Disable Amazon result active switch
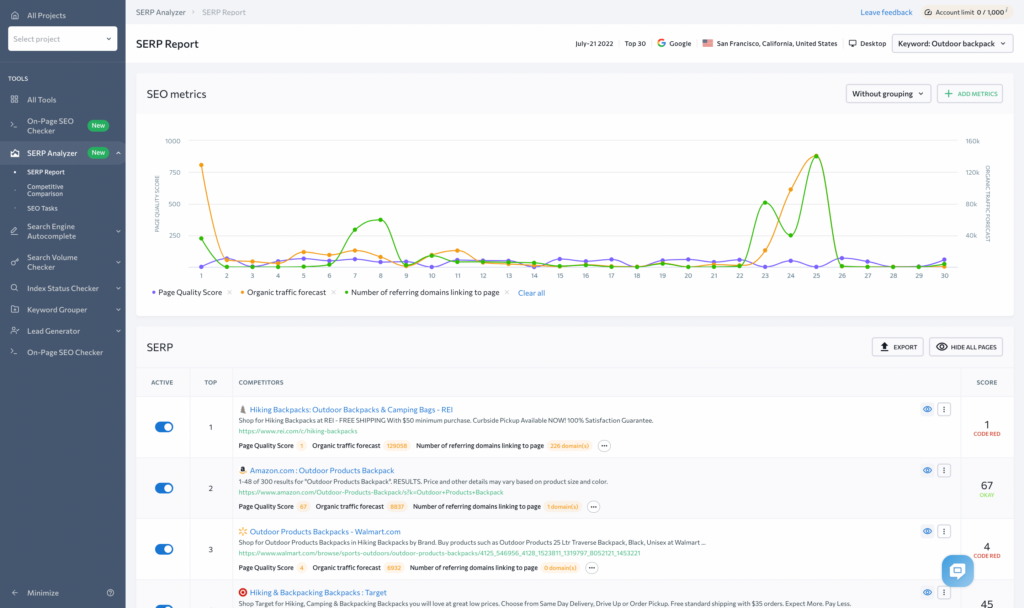This screenshot has width=1024, height=608. click(x=164, y=488)
